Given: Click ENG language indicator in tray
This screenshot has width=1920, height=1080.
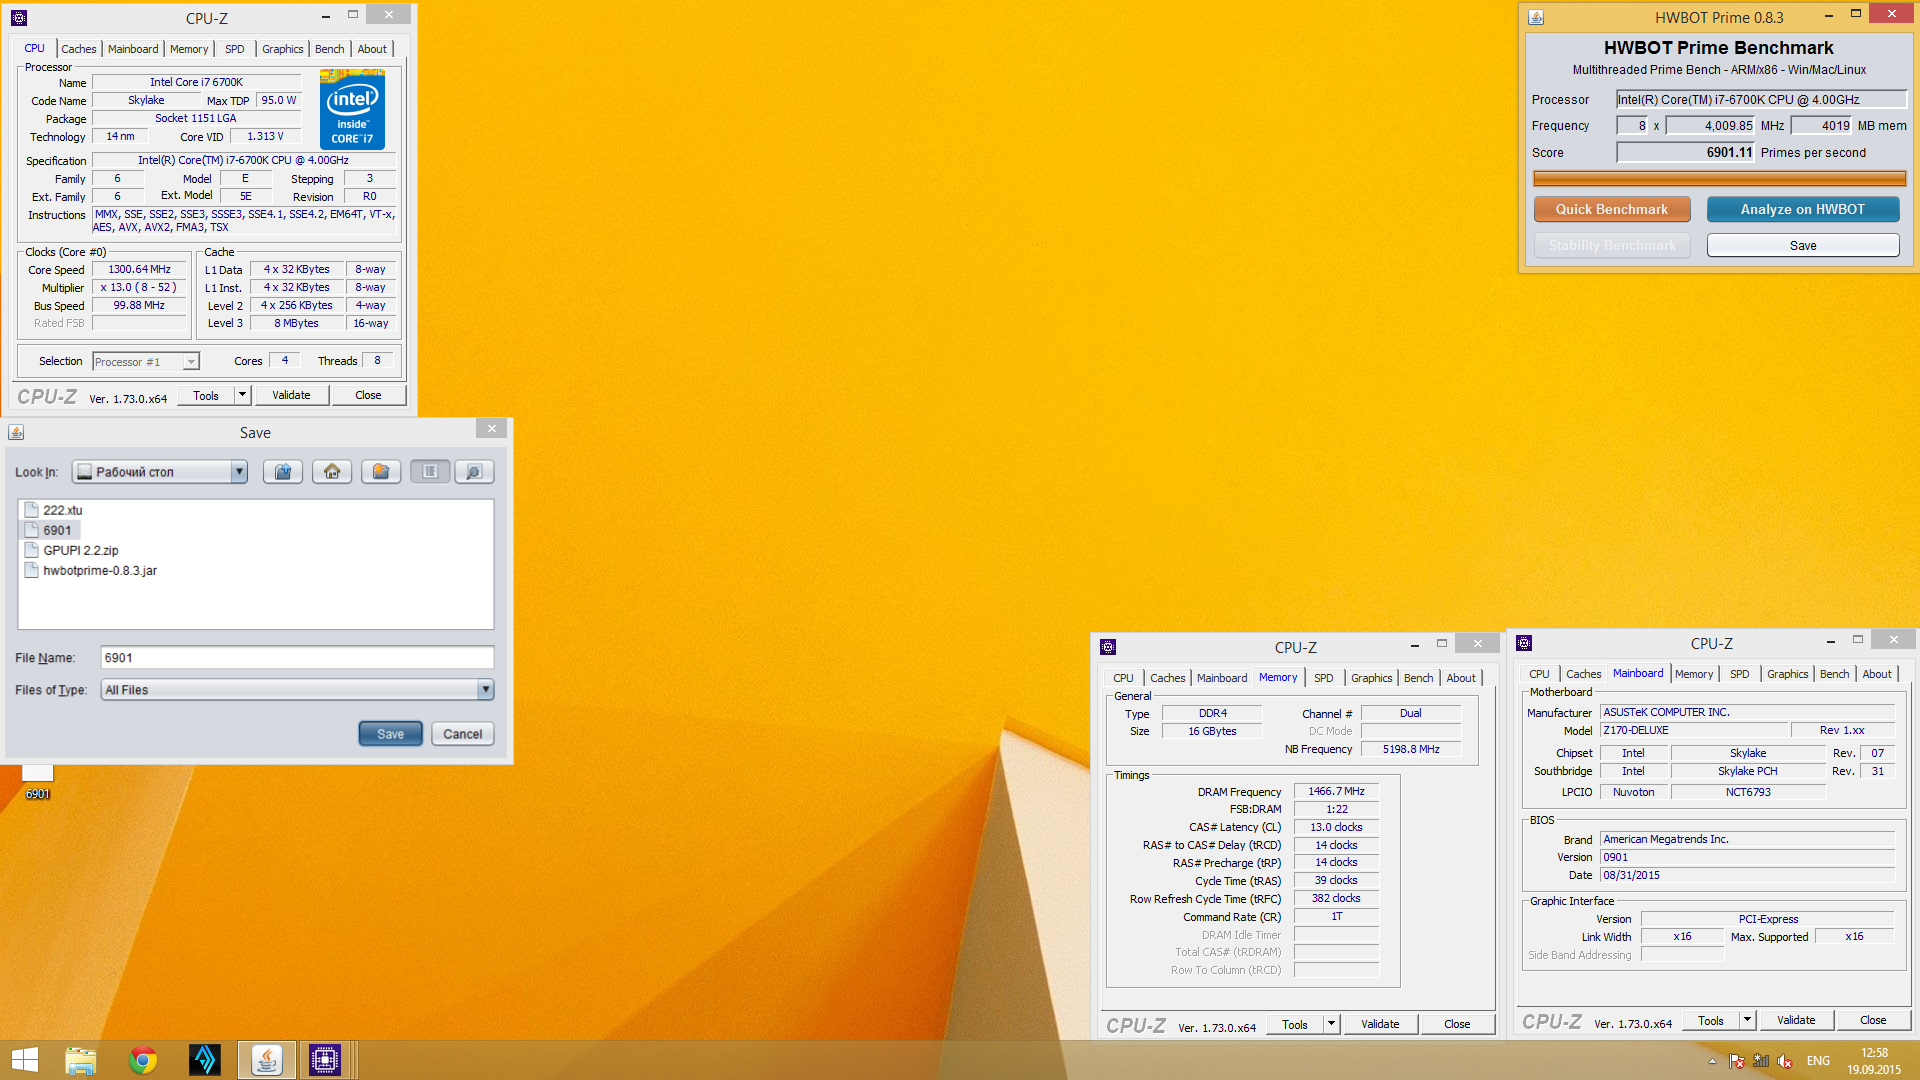Looking at the screenshot, I should [1818, 1061].
